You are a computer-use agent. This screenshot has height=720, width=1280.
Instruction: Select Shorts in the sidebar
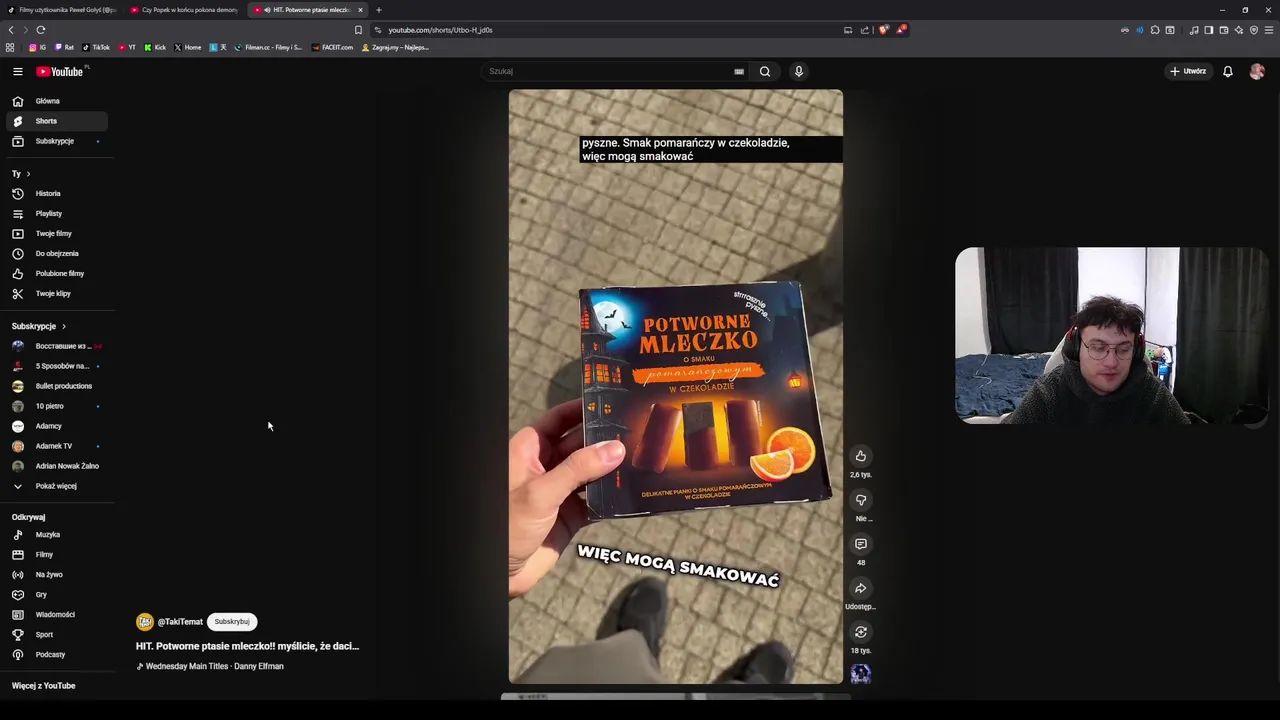click(57, 121)
